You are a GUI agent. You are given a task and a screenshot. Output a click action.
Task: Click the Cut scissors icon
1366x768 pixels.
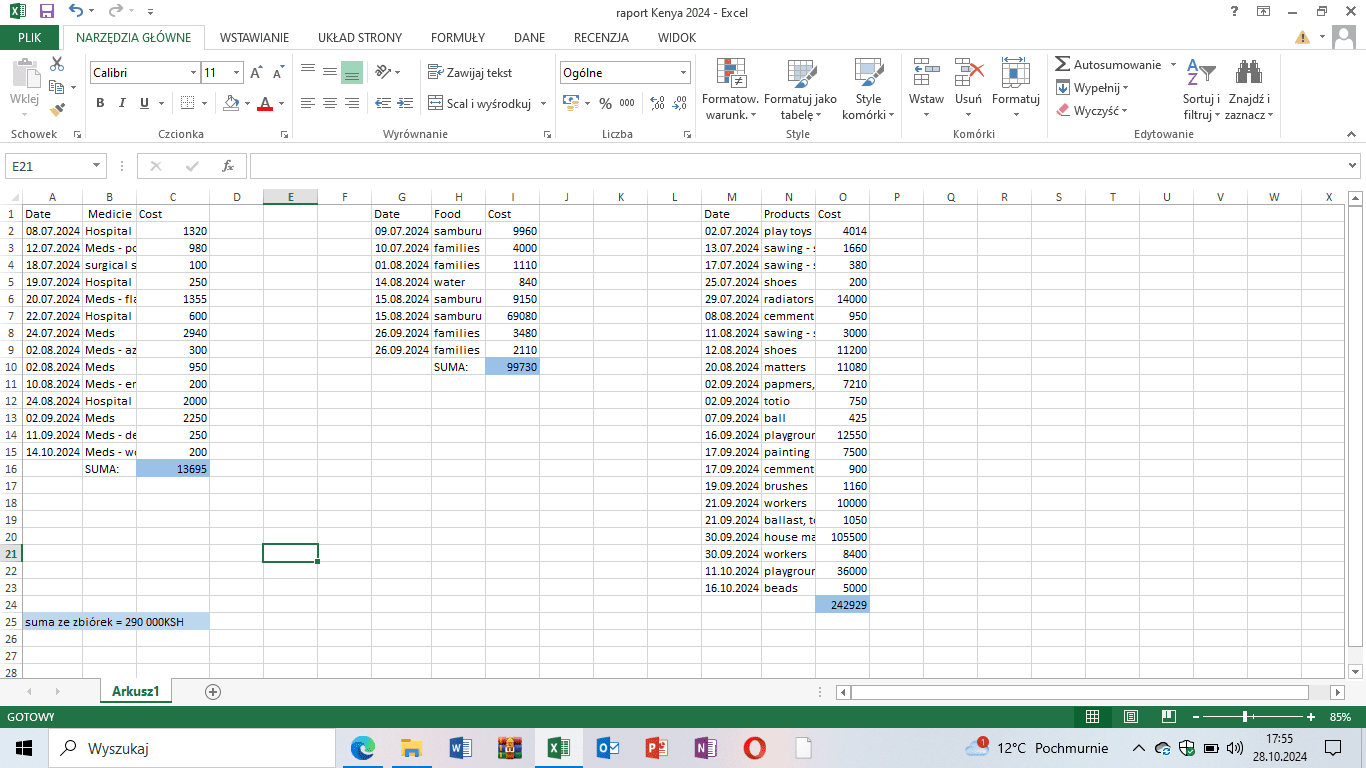[x=57, y=64]
